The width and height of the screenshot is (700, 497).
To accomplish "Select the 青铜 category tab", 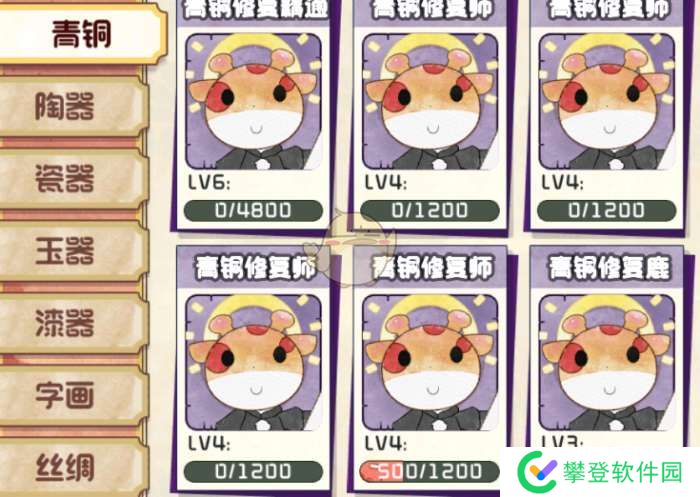I will coord(82,34).
